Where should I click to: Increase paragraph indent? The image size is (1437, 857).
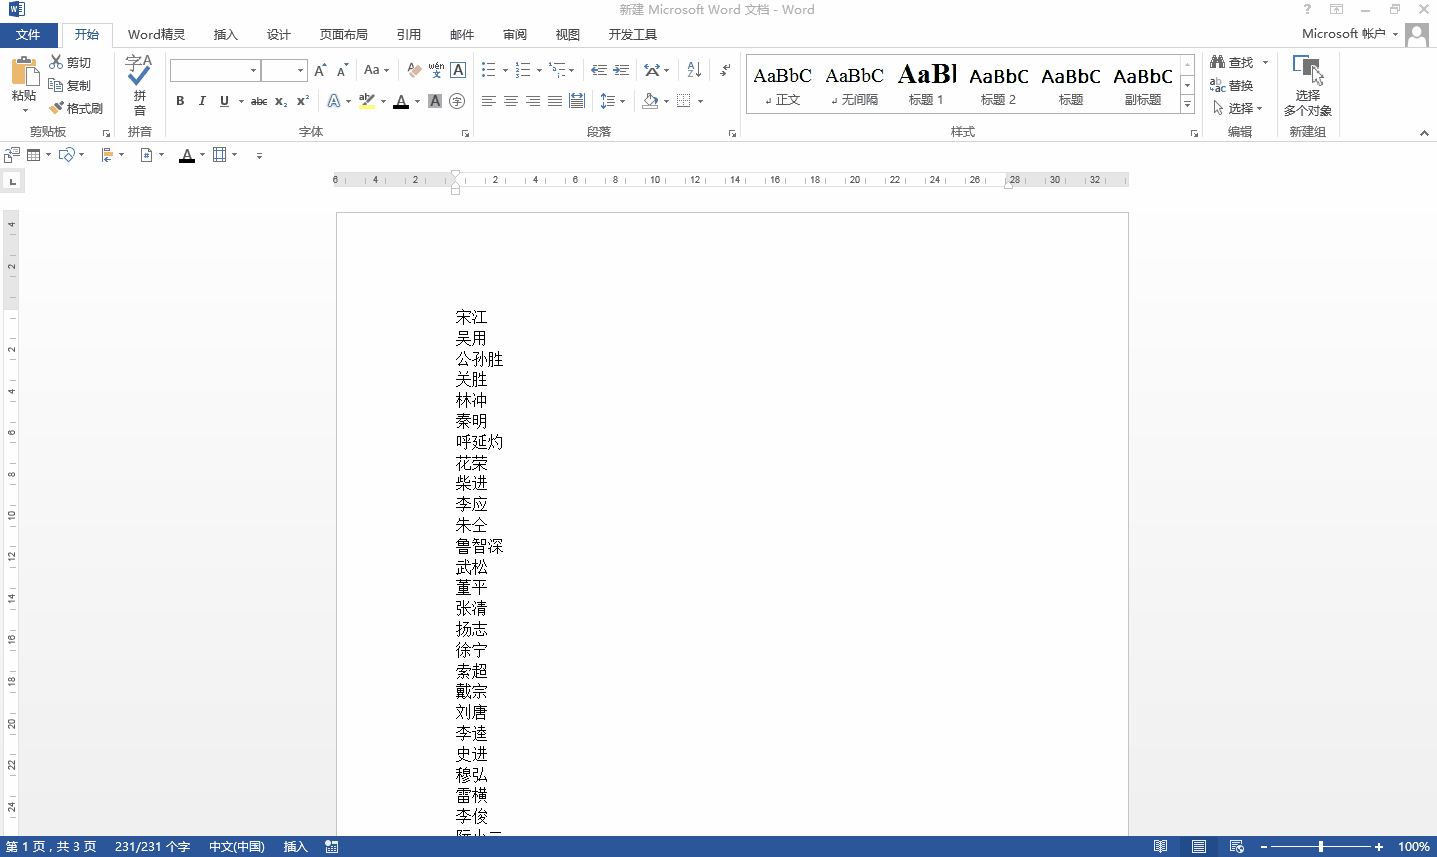coord(621,70)
